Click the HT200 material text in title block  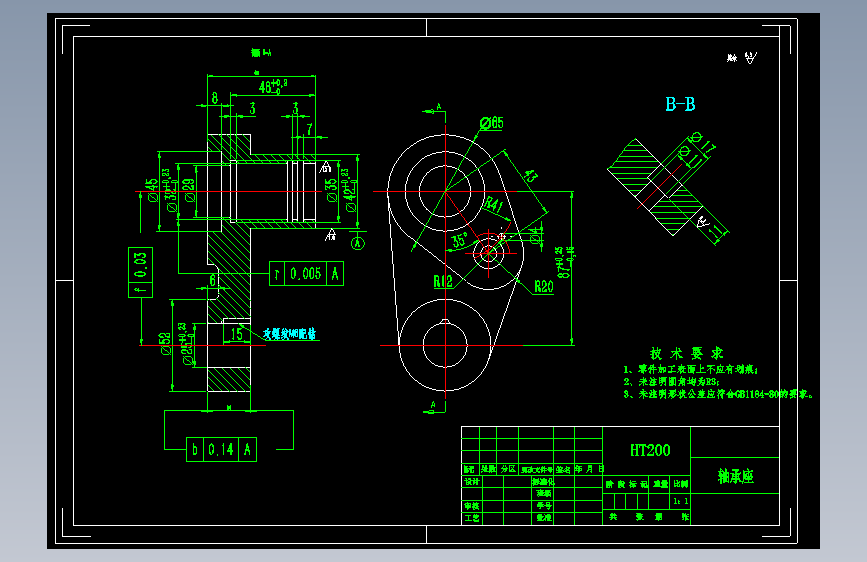tap(650, 450)
